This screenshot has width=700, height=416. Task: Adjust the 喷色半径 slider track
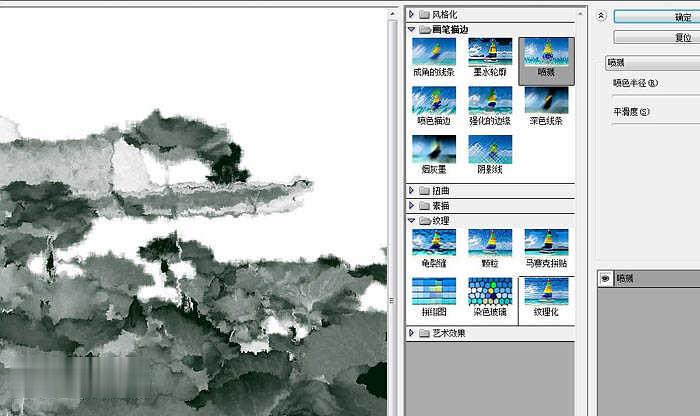point(656,95)
